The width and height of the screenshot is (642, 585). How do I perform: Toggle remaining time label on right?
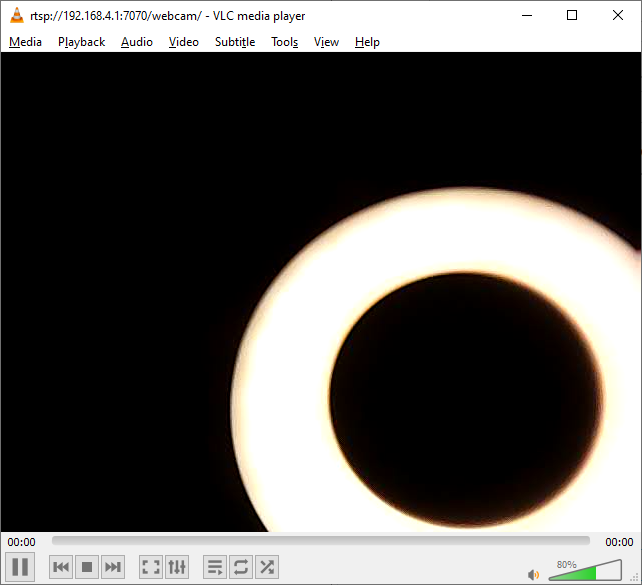619,542
